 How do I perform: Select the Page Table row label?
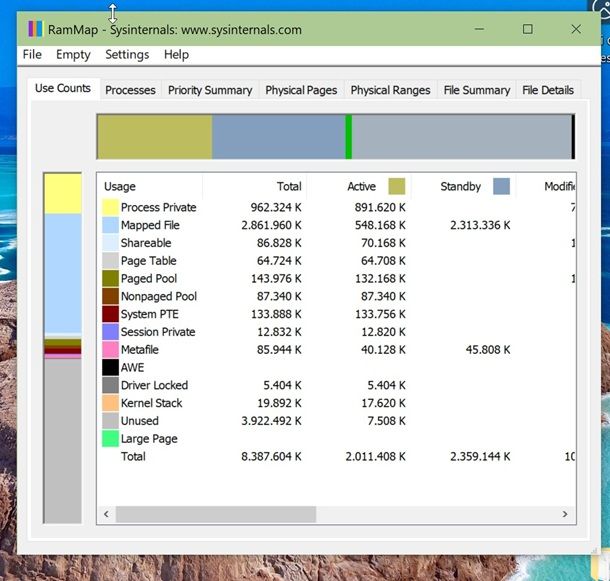(149, 260)
